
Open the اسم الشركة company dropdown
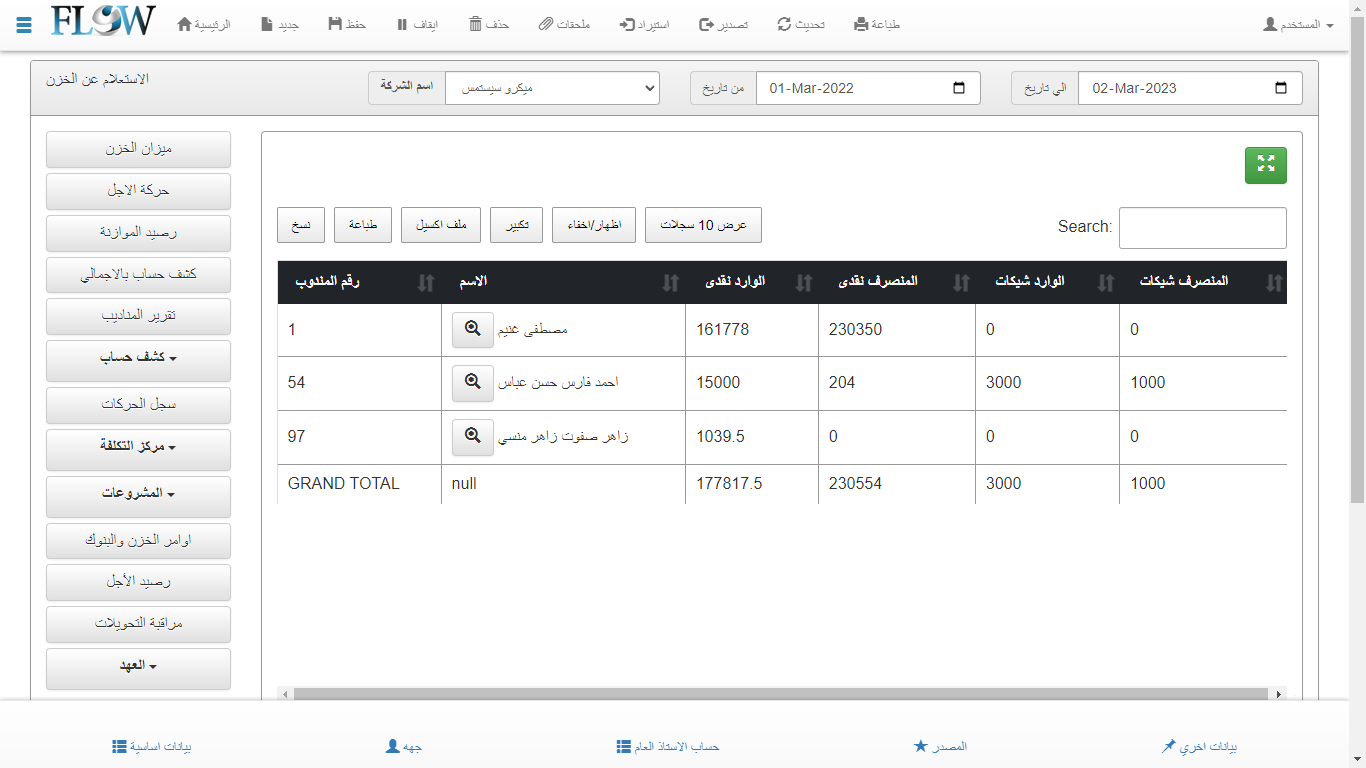pyautogui.click(x=552, y=88)
